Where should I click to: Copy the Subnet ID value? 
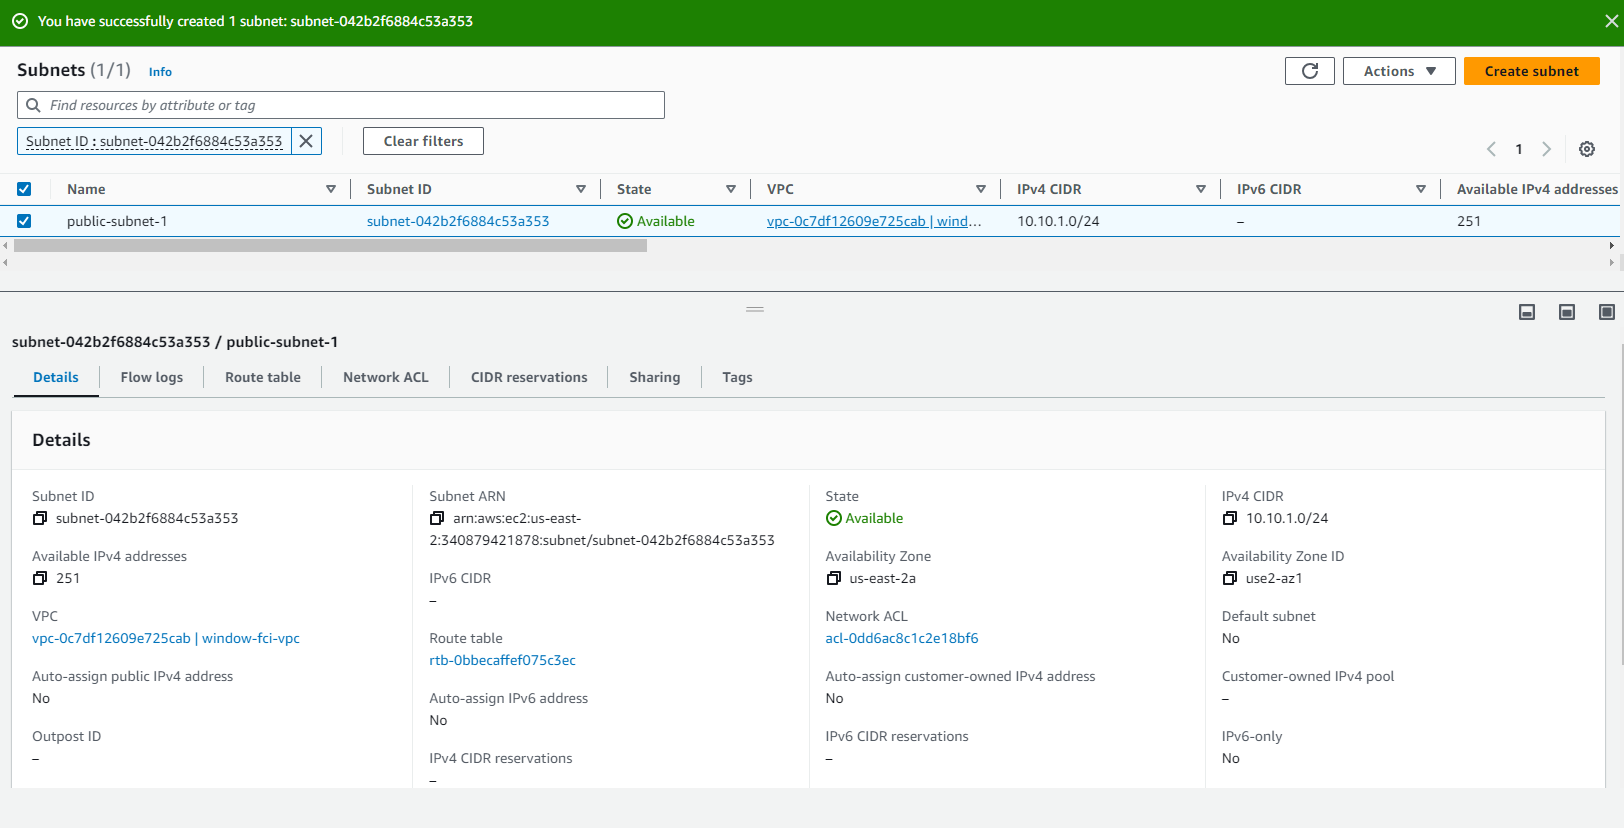pos(40,518)
